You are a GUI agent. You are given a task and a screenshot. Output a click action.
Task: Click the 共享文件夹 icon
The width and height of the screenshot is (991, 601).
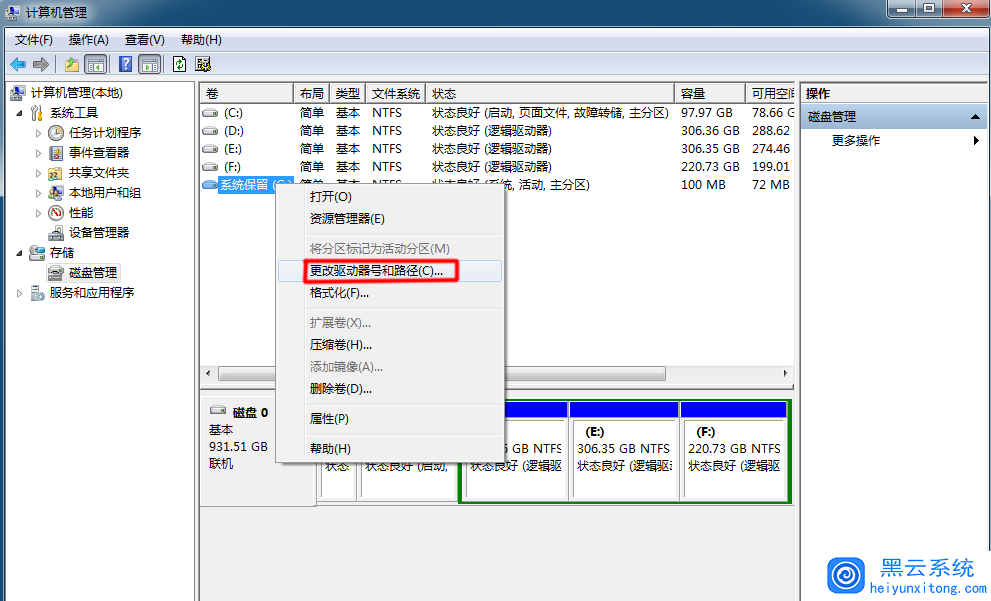coord(56,173)
